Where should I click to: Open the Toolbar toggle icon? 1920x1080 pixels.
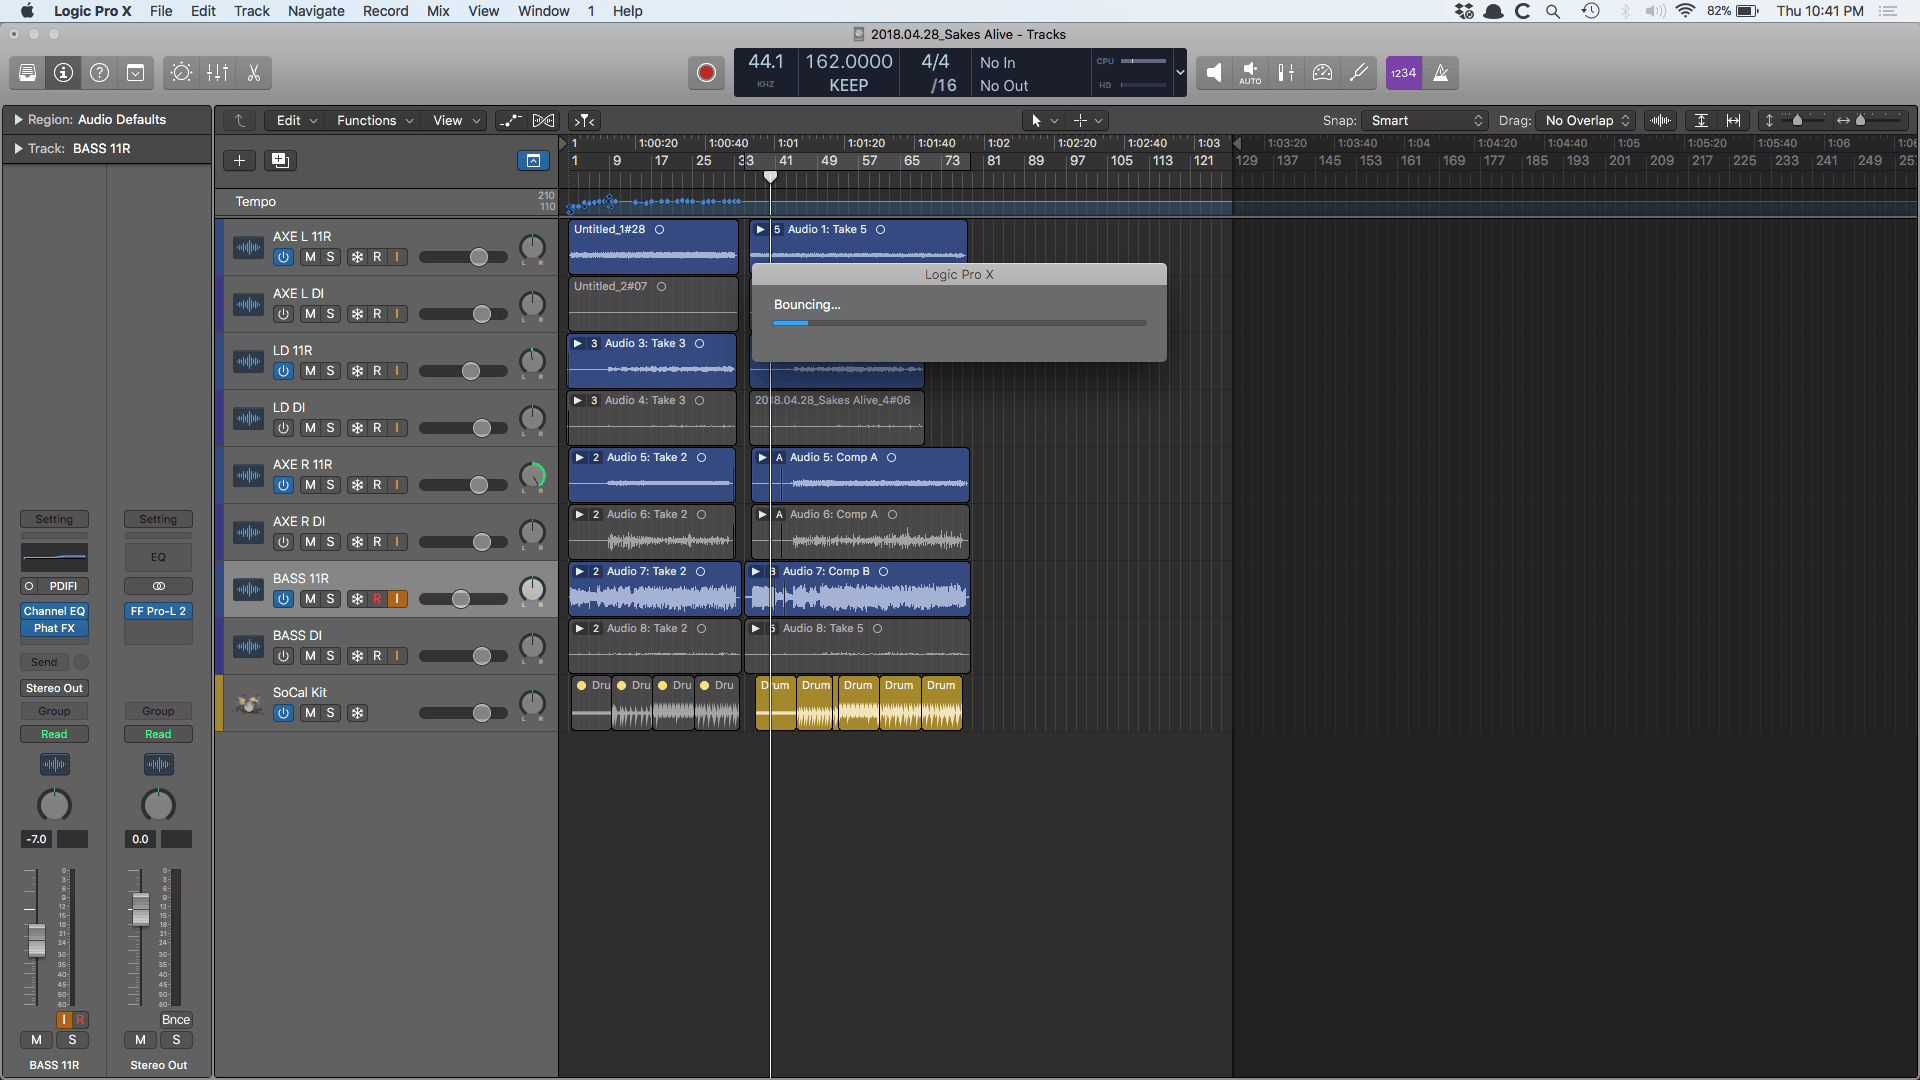click(x=135, y=73)
